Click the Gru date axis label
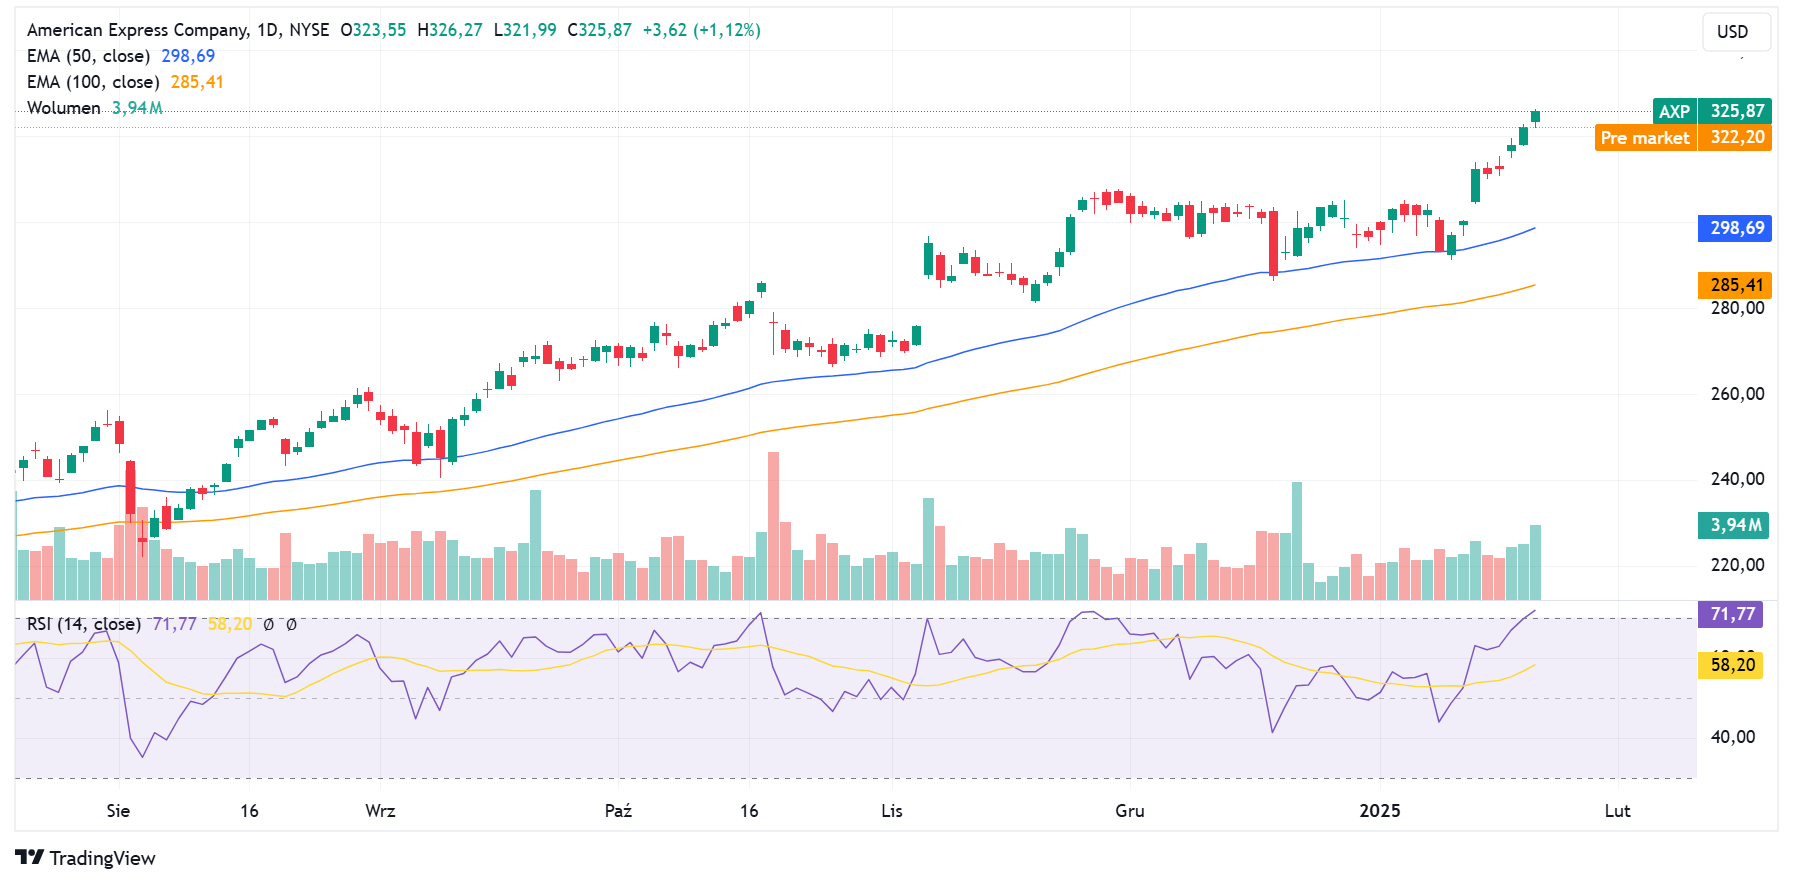1793x884 pixels. coord(1130,811)
